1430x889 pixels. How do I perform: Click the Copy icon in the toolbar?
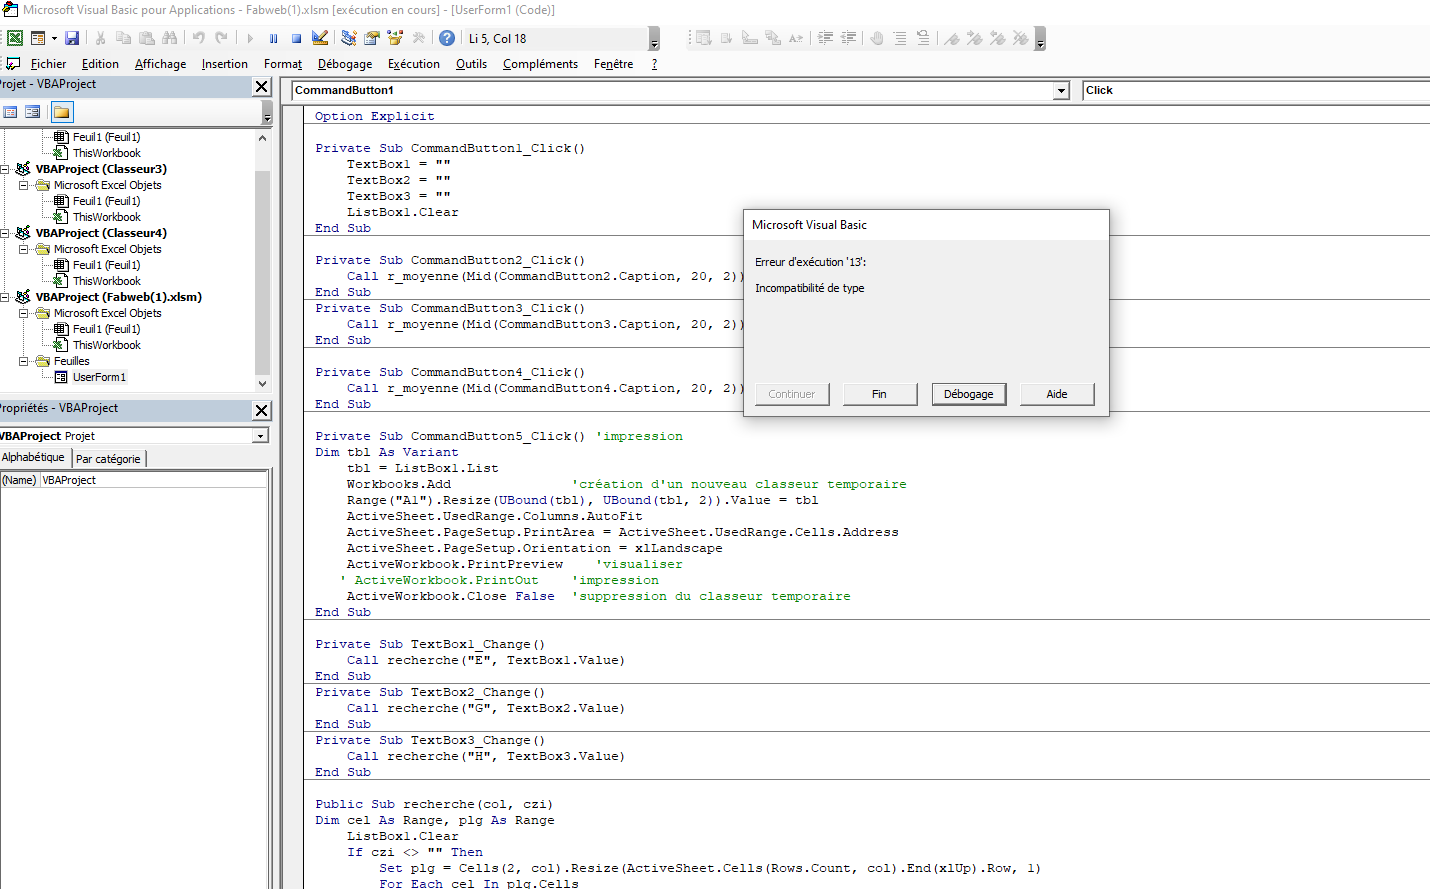pos(123,38)
